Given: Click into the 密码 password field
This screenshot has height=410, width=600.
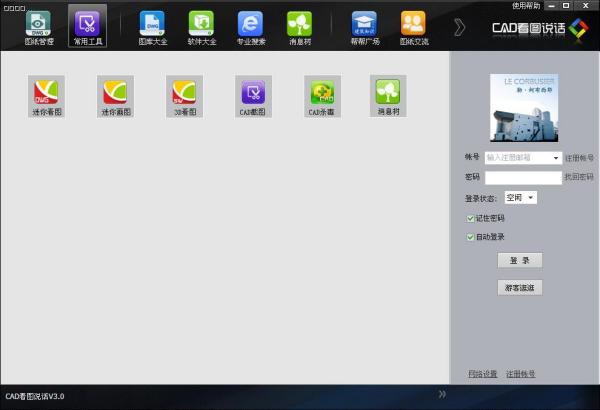Looking at the screenshot, I should click(523, 177).
